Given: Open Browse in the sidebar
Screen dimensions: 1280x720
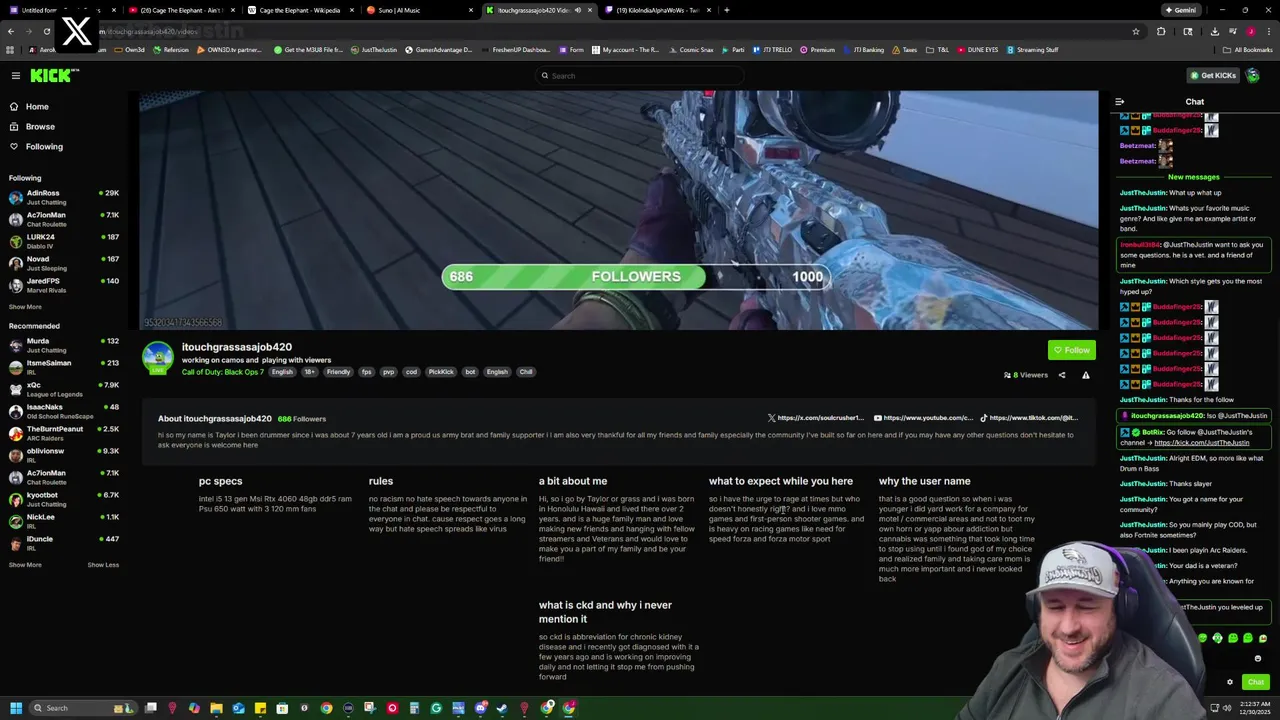Looking at the screenshot, I should [40, 126].
